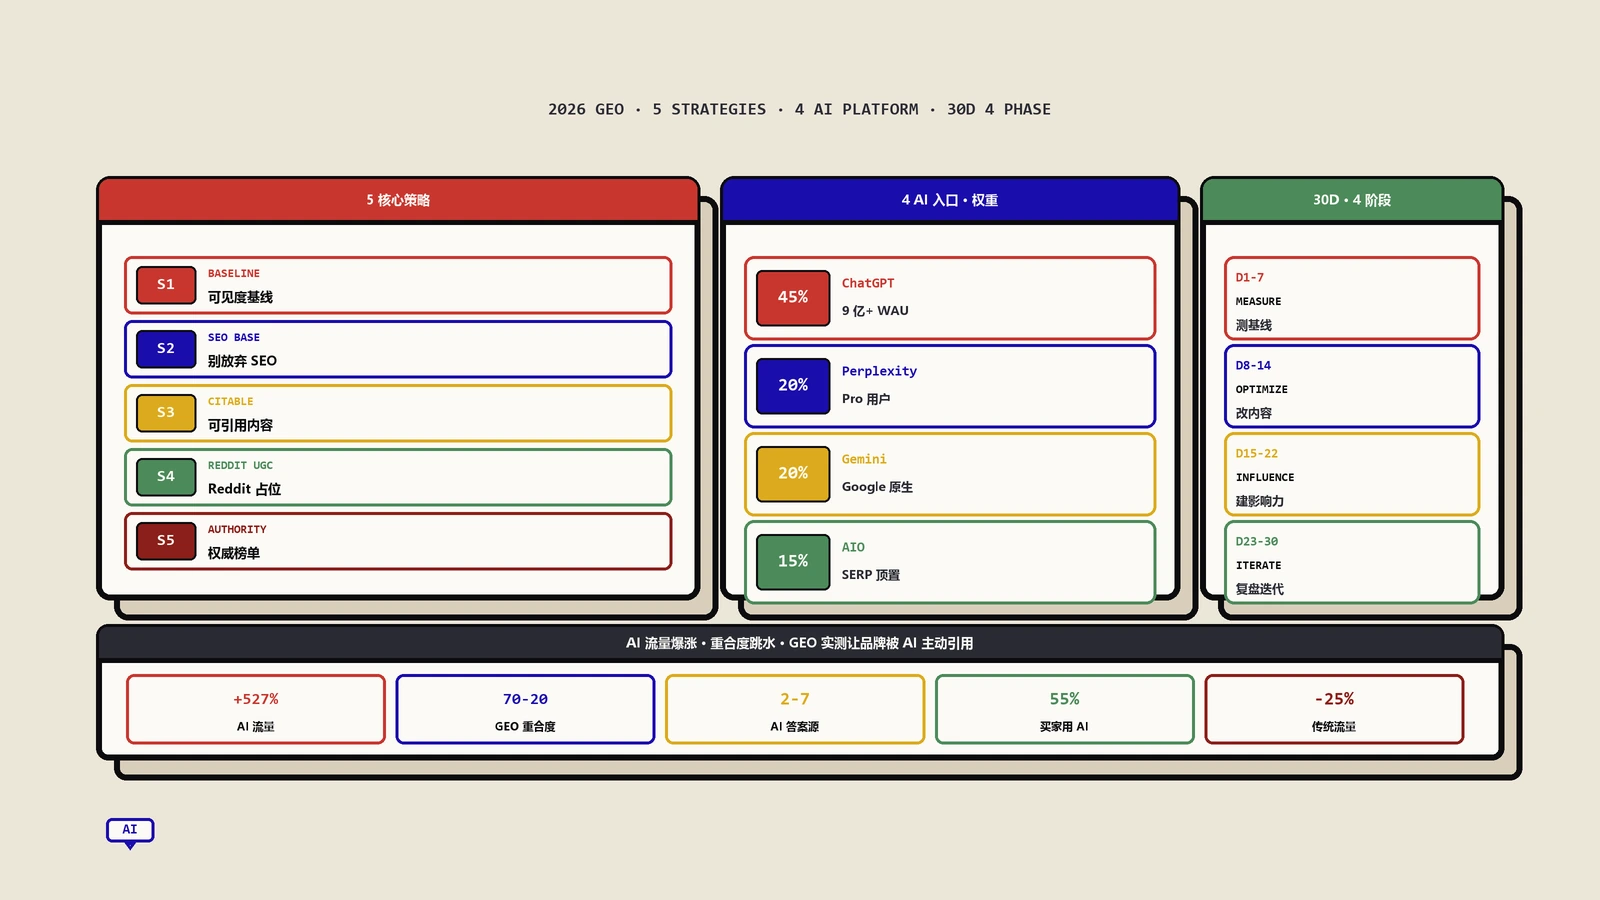1600x900 pixels.
Task: Click the "D23-30" phase label
Action: [1257, 542]
